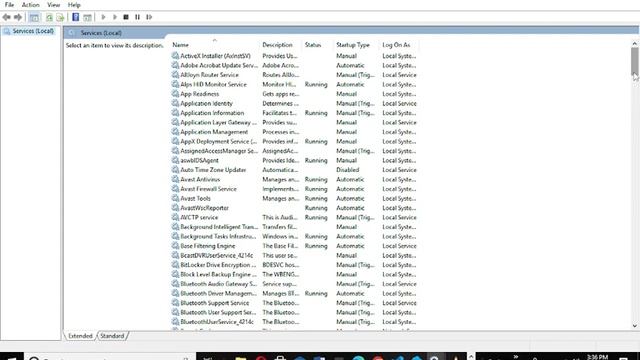Select the Alps HID Monitor Service row
Viewport: 640px width, 360px height.
[x=294, y=84]
